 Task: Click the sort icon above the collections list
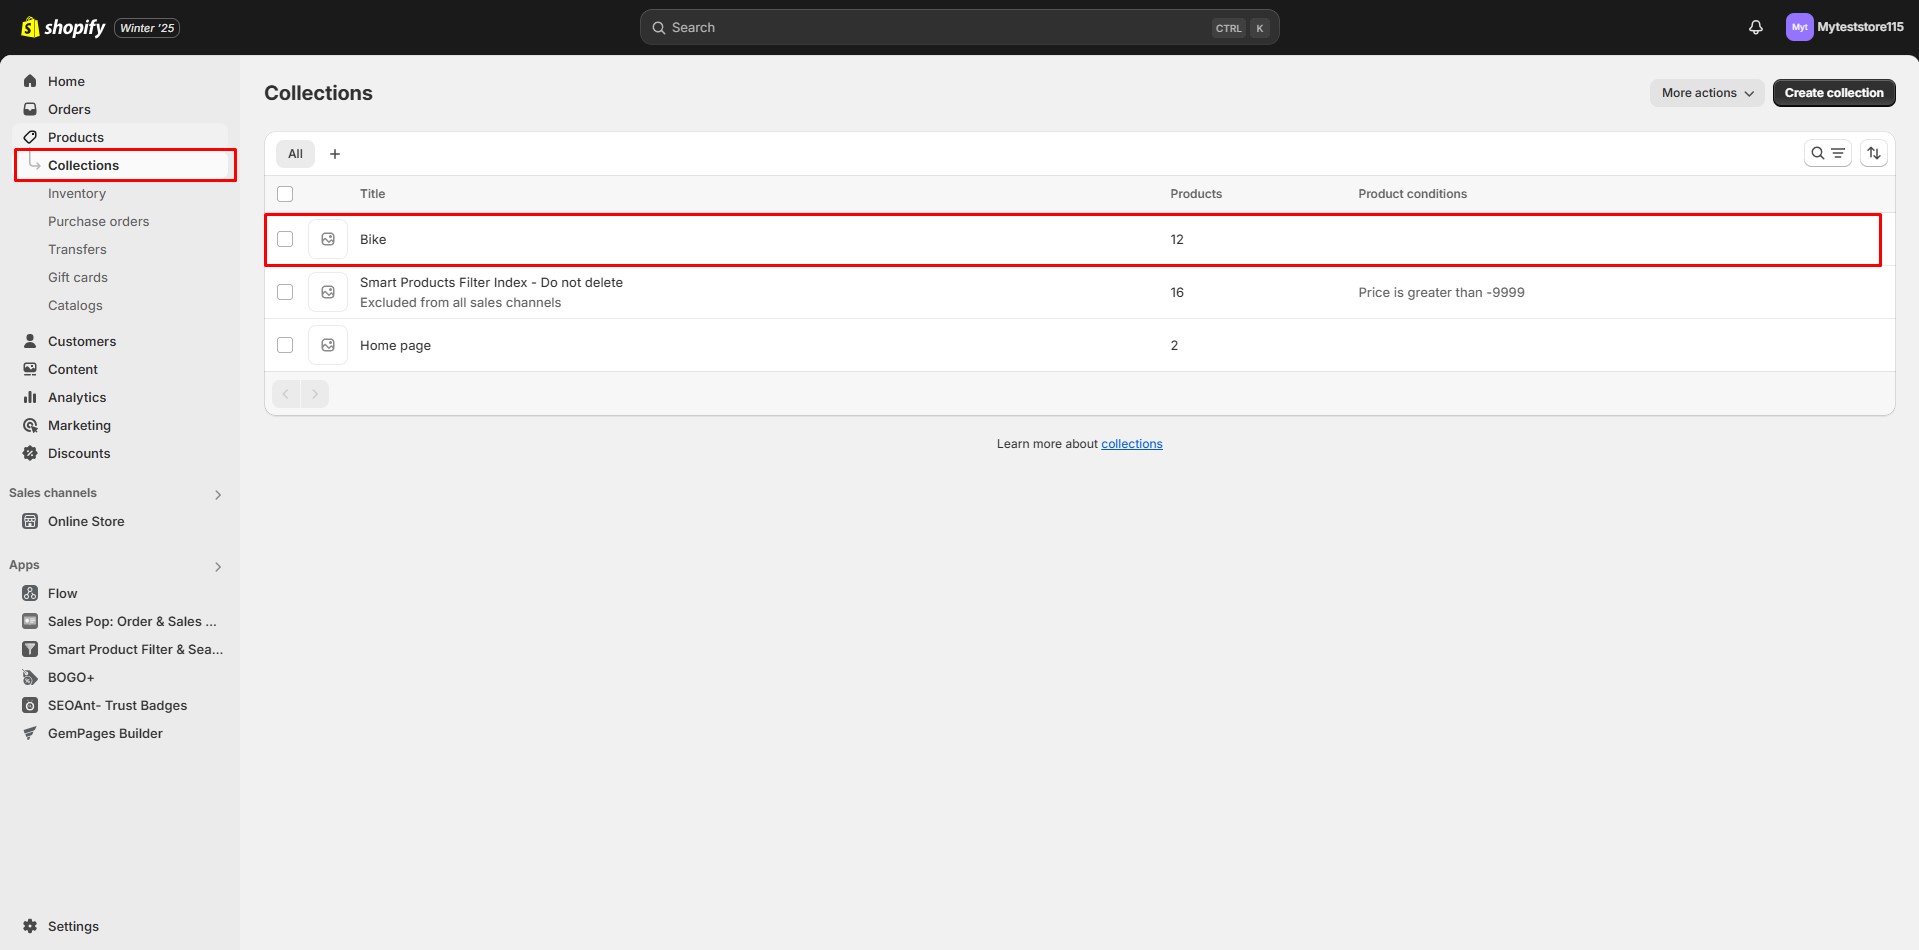click(x=1875, y=153)
